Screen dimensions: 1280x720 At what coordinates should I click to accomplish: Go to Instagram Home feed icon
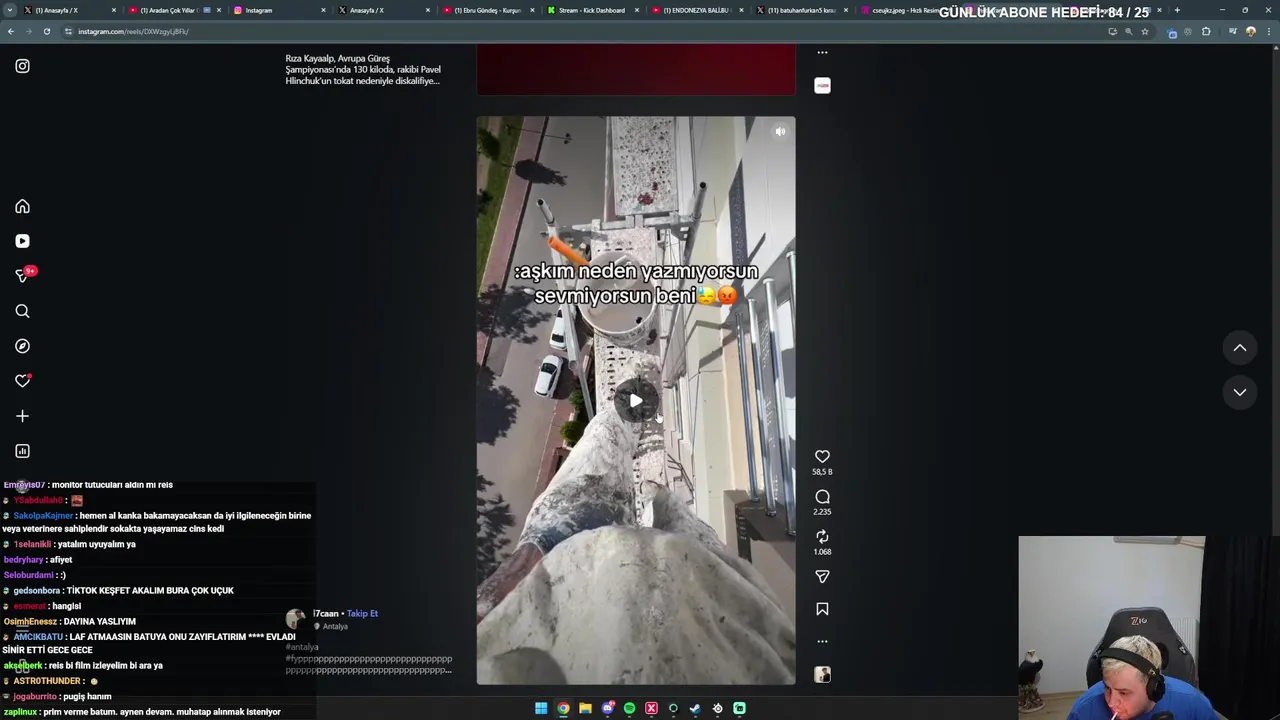(22, 206)
